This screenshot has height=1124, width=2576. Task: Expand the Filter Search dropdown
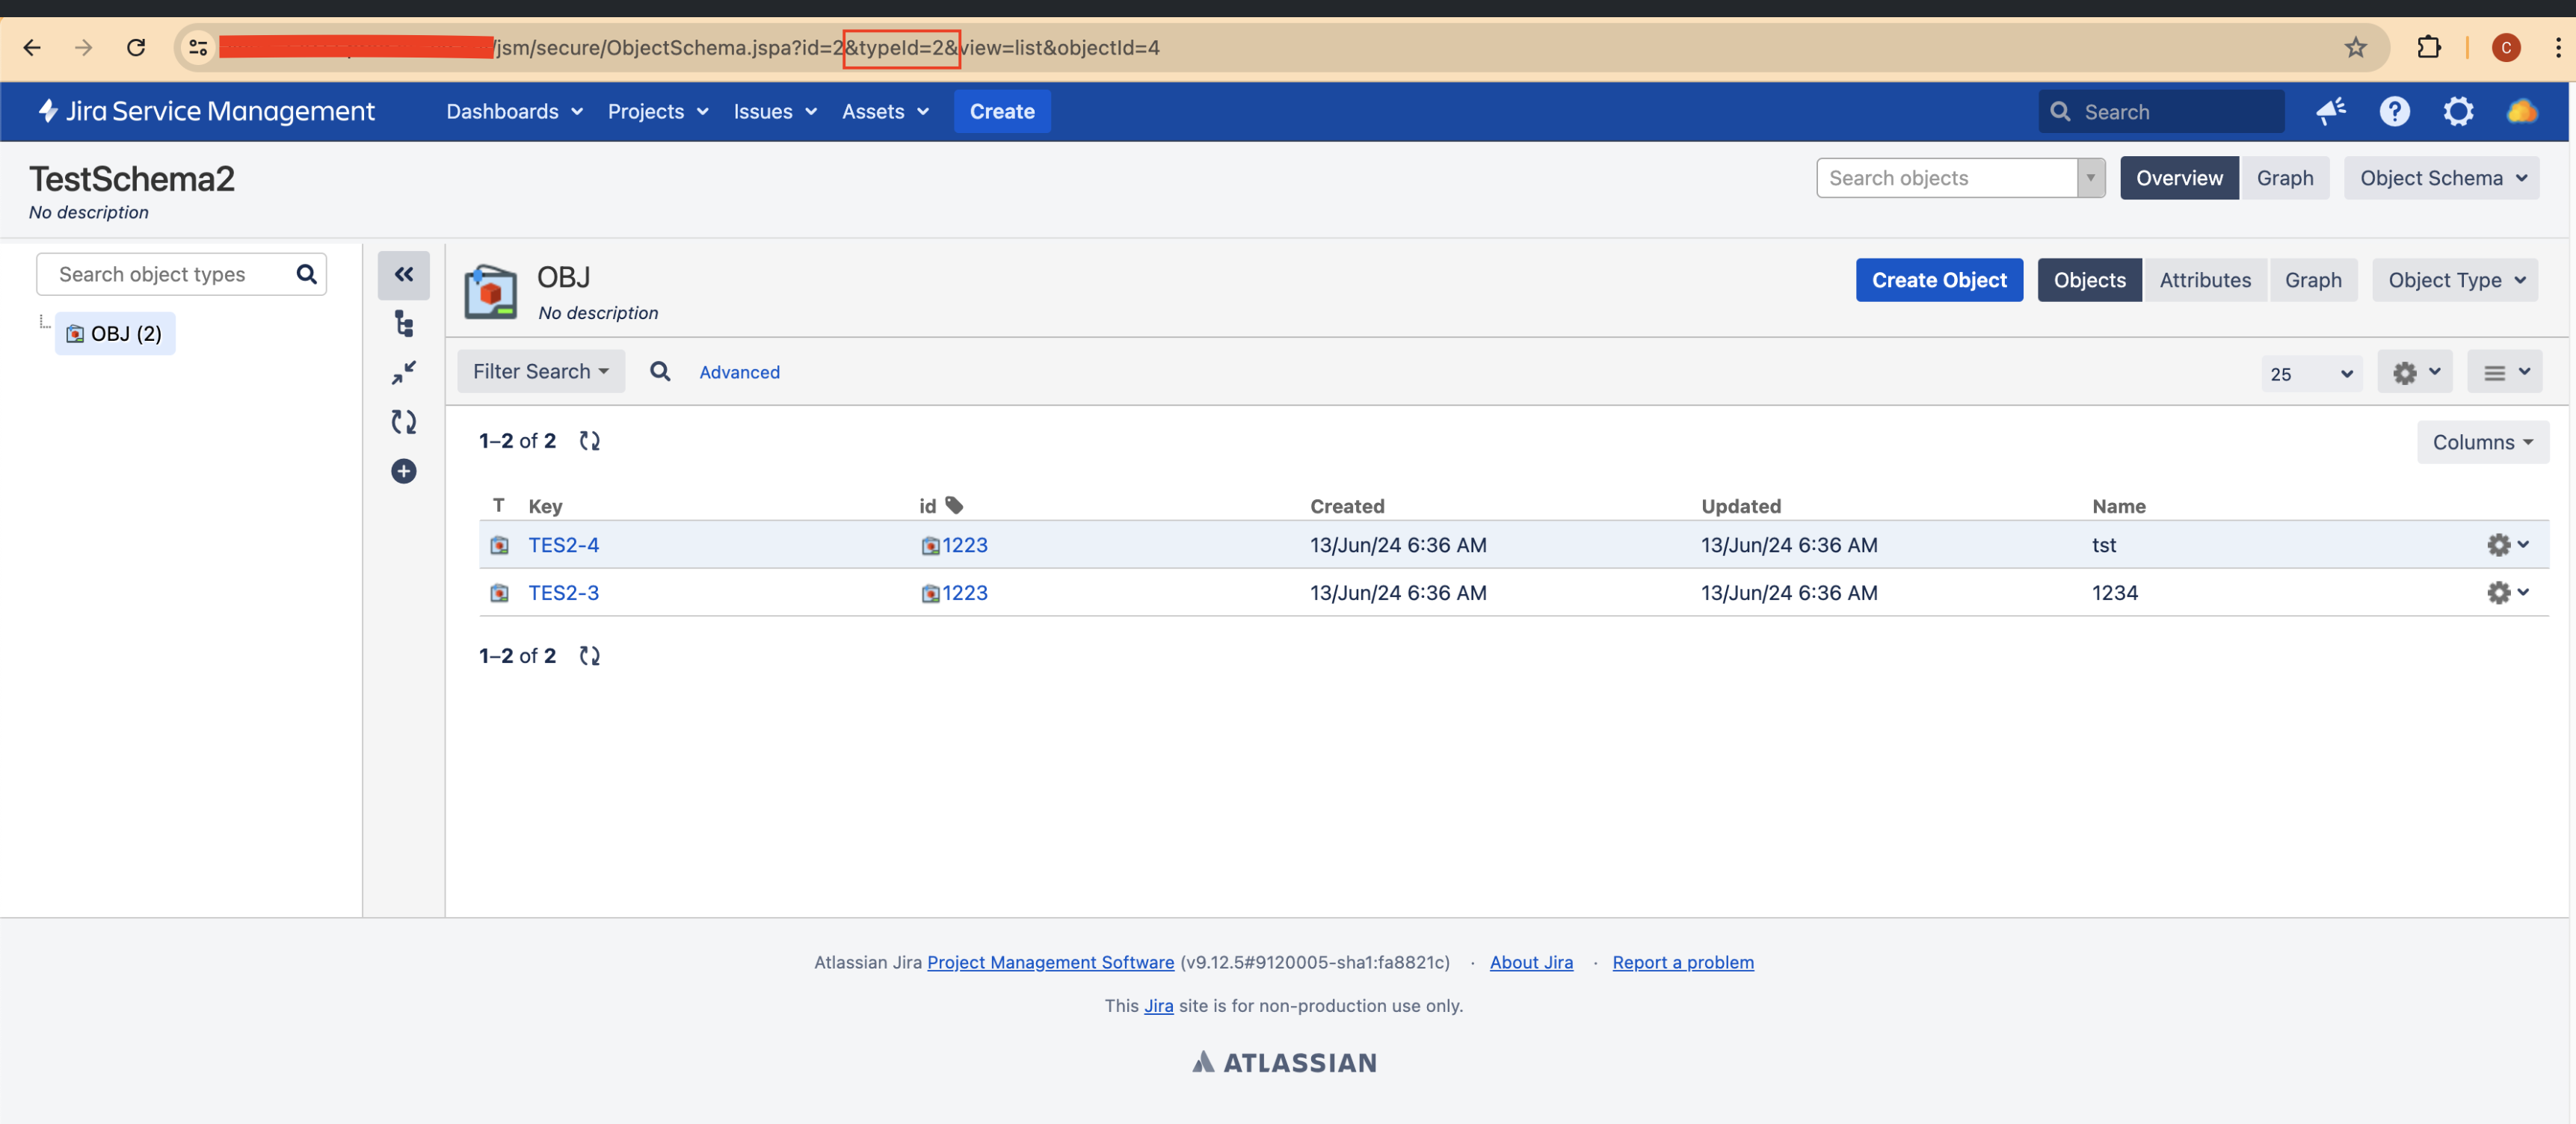click(x=540, y=371)
